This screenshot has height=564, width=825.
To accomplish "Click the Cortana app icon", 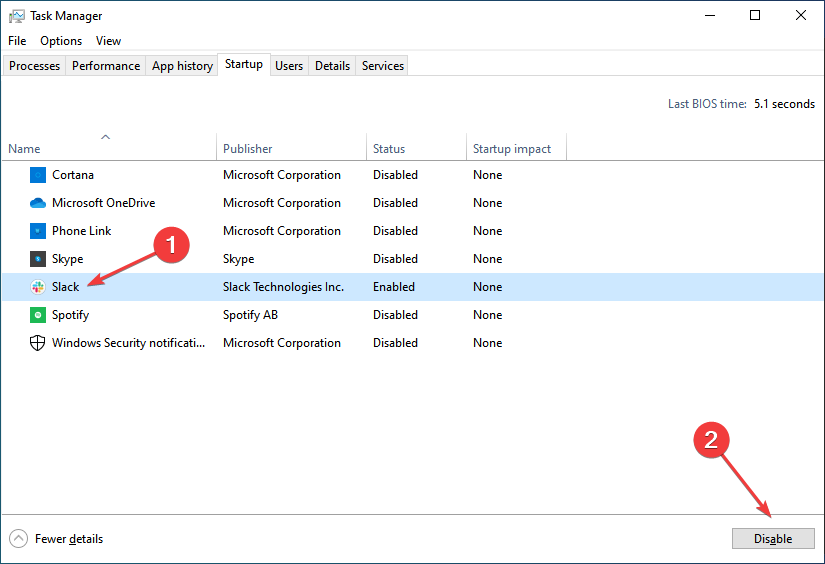I will 38,175.
